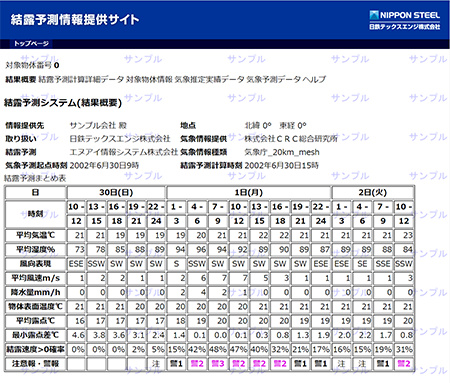Click the 警3 warning cell
Image resolution: width=450 pixels, height=383 pixels.
point(218,364)
